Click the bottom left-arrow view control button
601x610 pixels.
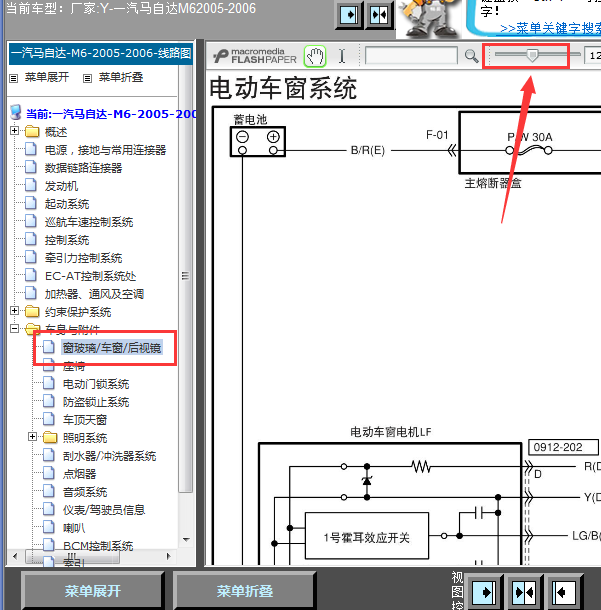(564, 592)
